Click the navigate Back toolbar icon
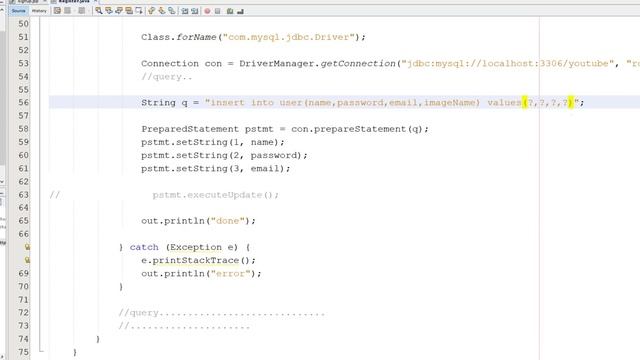 [67, 11]
